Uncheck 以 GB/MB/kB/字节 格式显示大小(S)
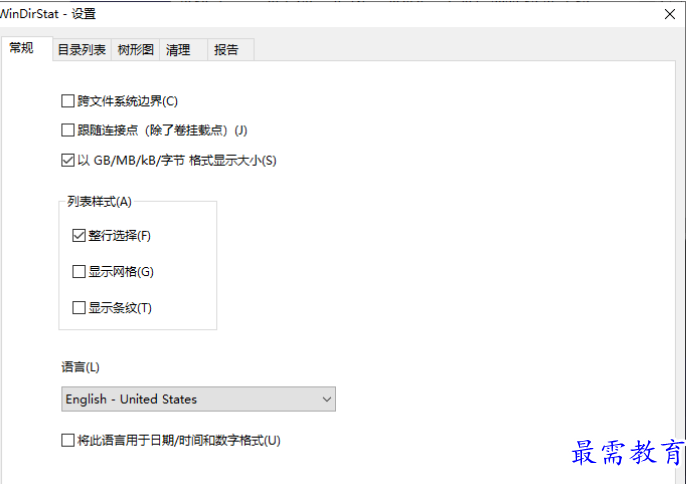Image resolution: width=693 pixels, height=484 pixels. (x=68, y=160)
